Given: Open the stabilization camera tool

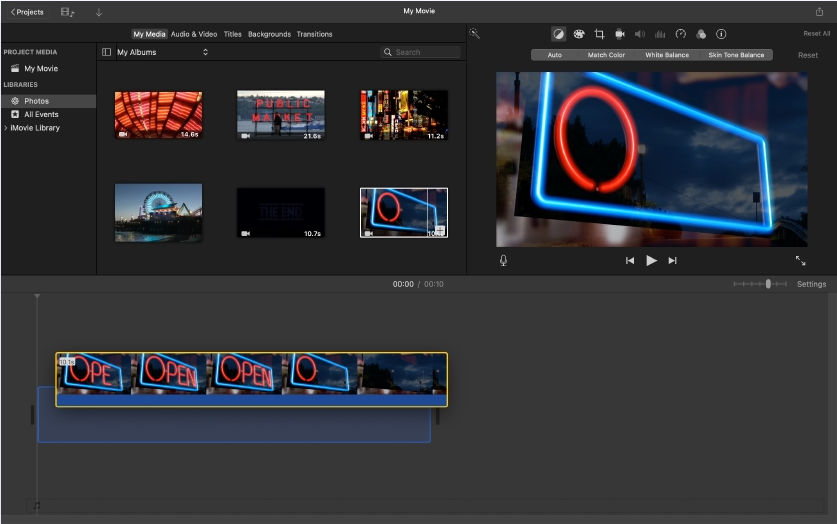Looking at the screenshot, I should point(619,34).
